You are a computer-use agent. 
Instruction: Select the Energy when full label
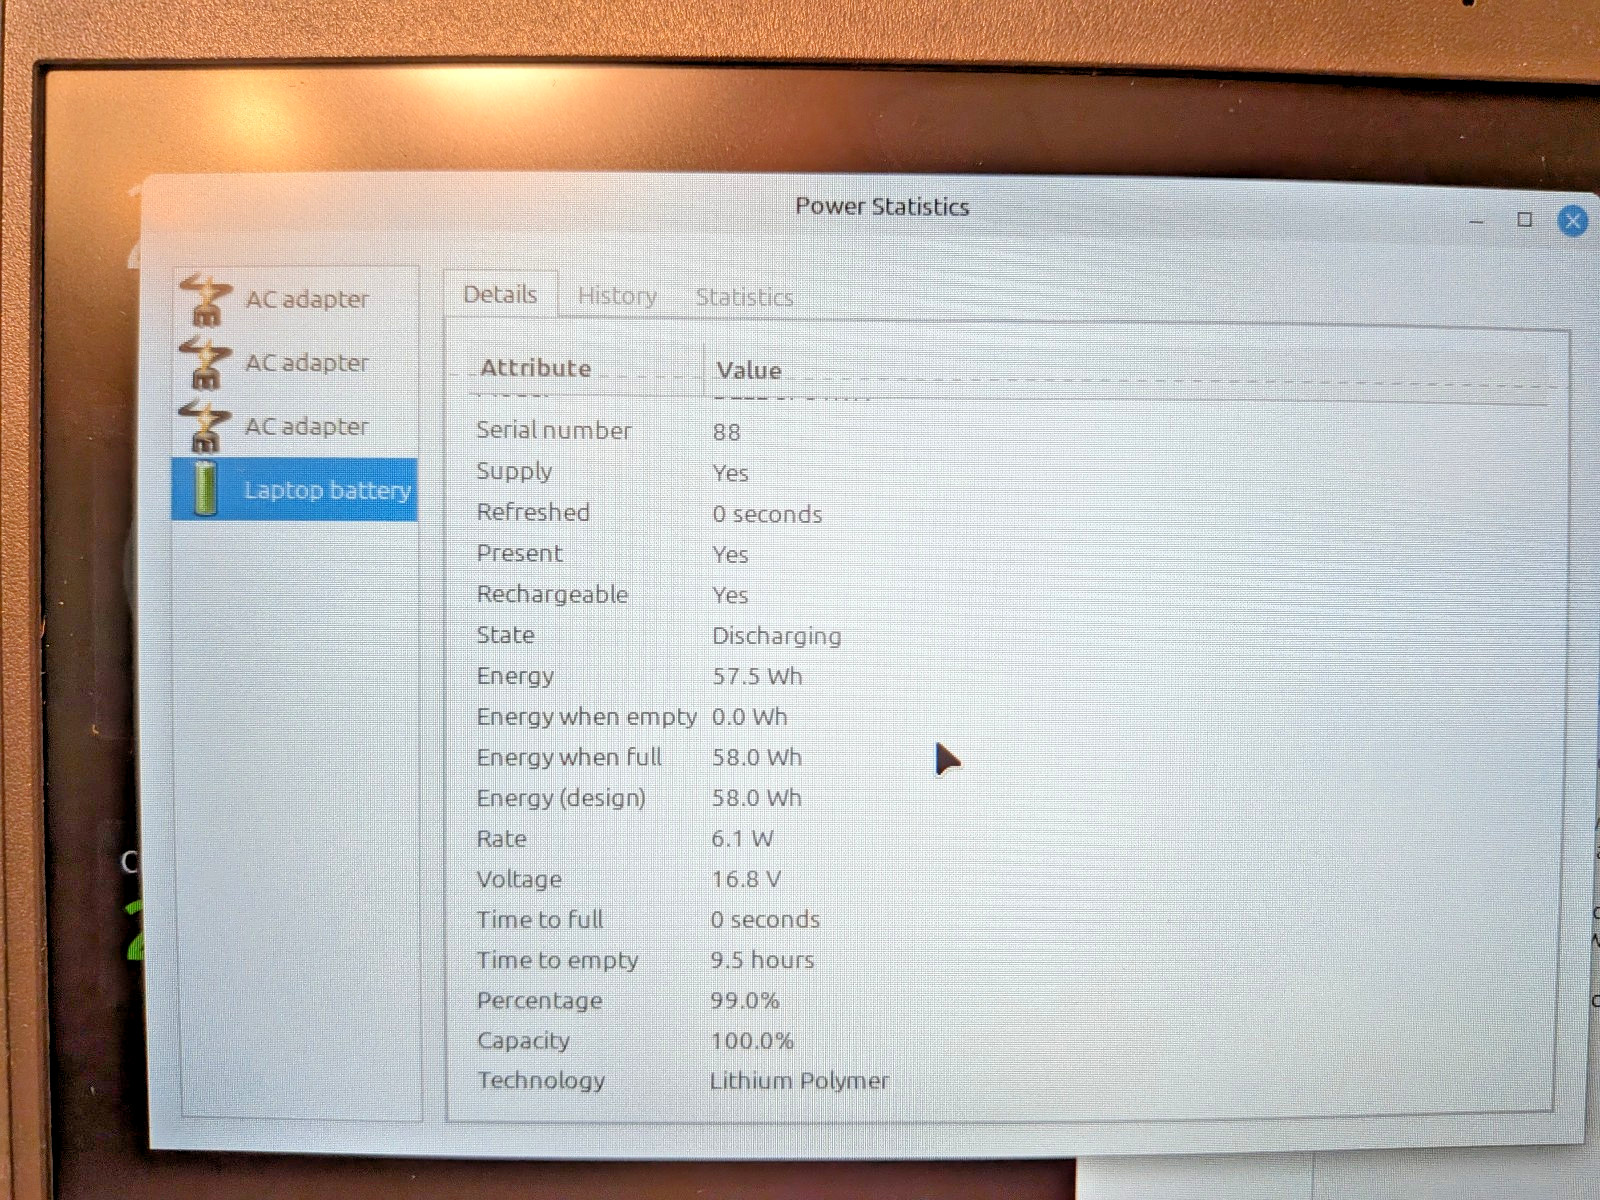point(569,757)
